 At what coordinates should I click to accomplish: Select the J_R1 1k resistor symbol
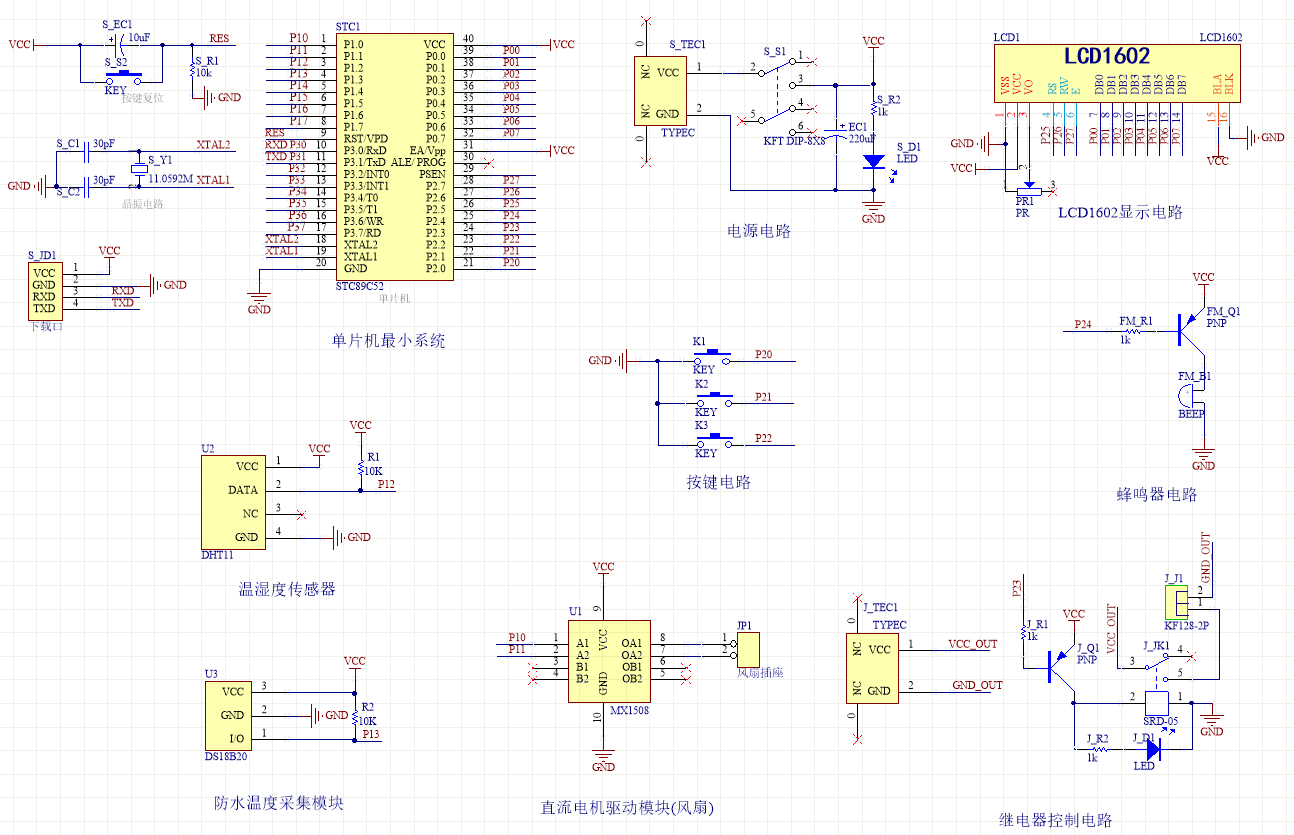click(1023, 632)
